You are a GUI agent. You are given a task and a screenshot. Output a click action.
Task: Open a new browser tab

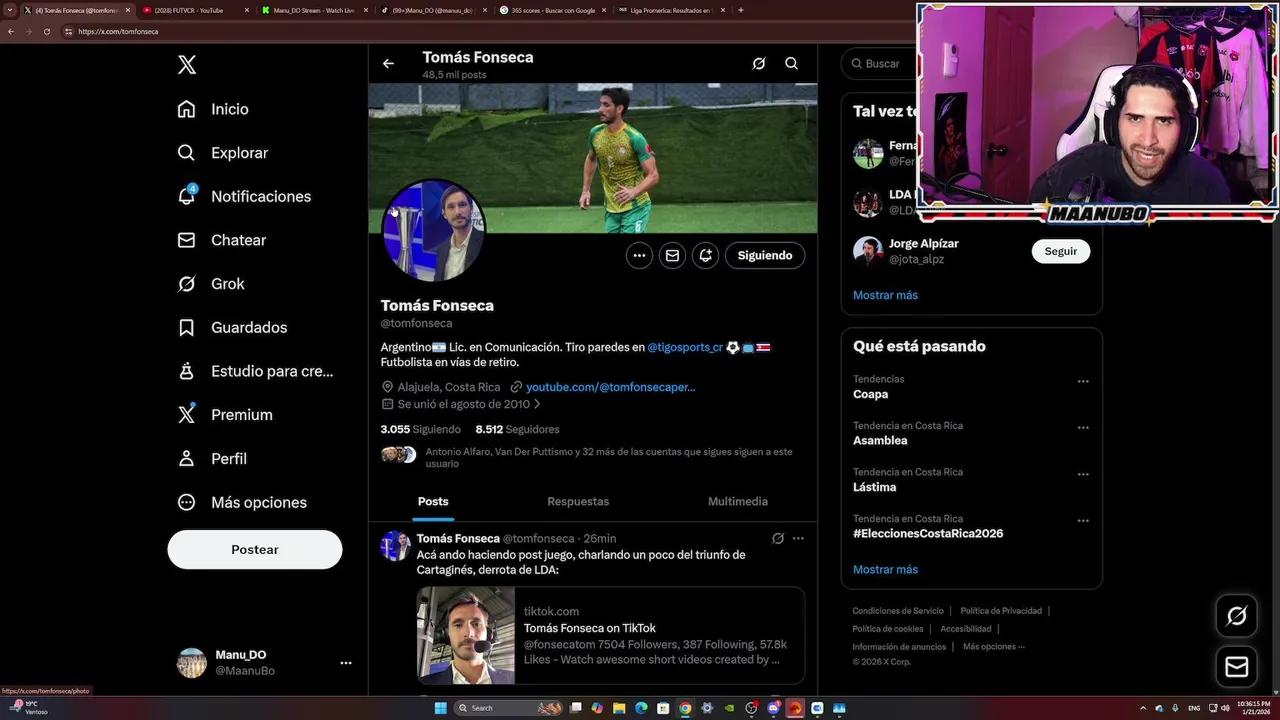[x=740, y=10]
